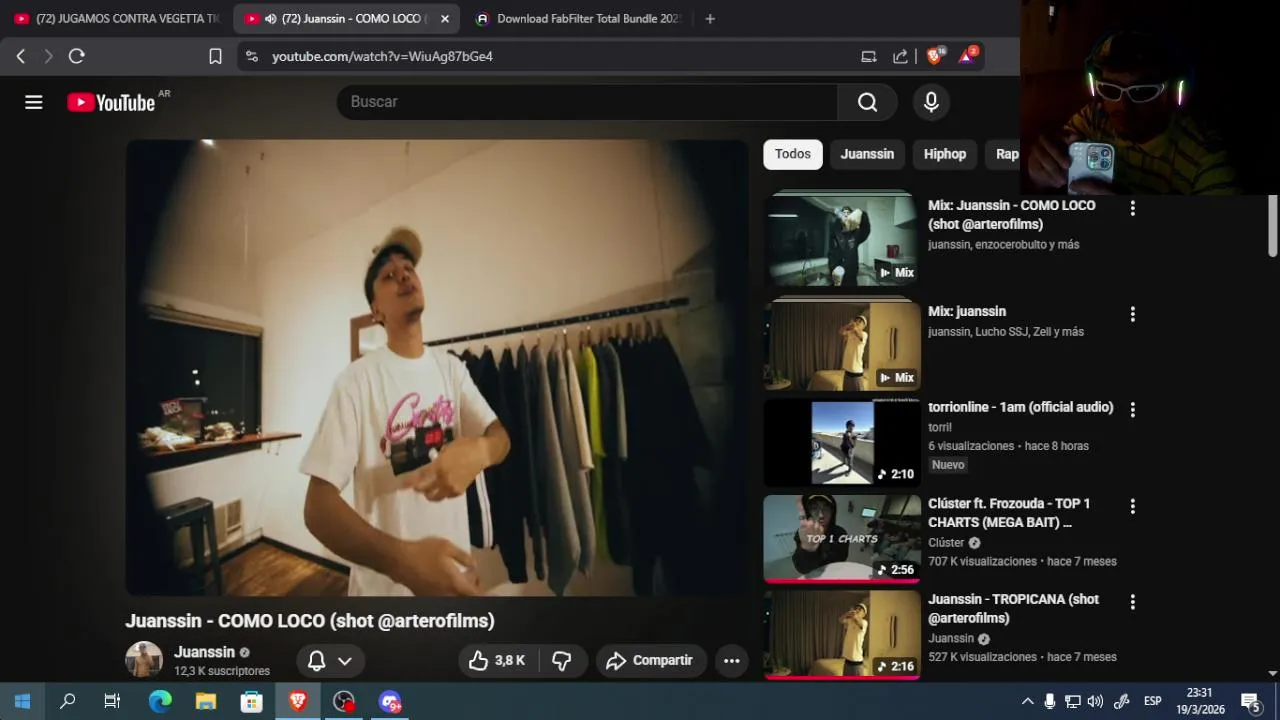Select the Rap filter chip
Image resolution: width=1280 pixels, height=720 pixels.
1004,154
